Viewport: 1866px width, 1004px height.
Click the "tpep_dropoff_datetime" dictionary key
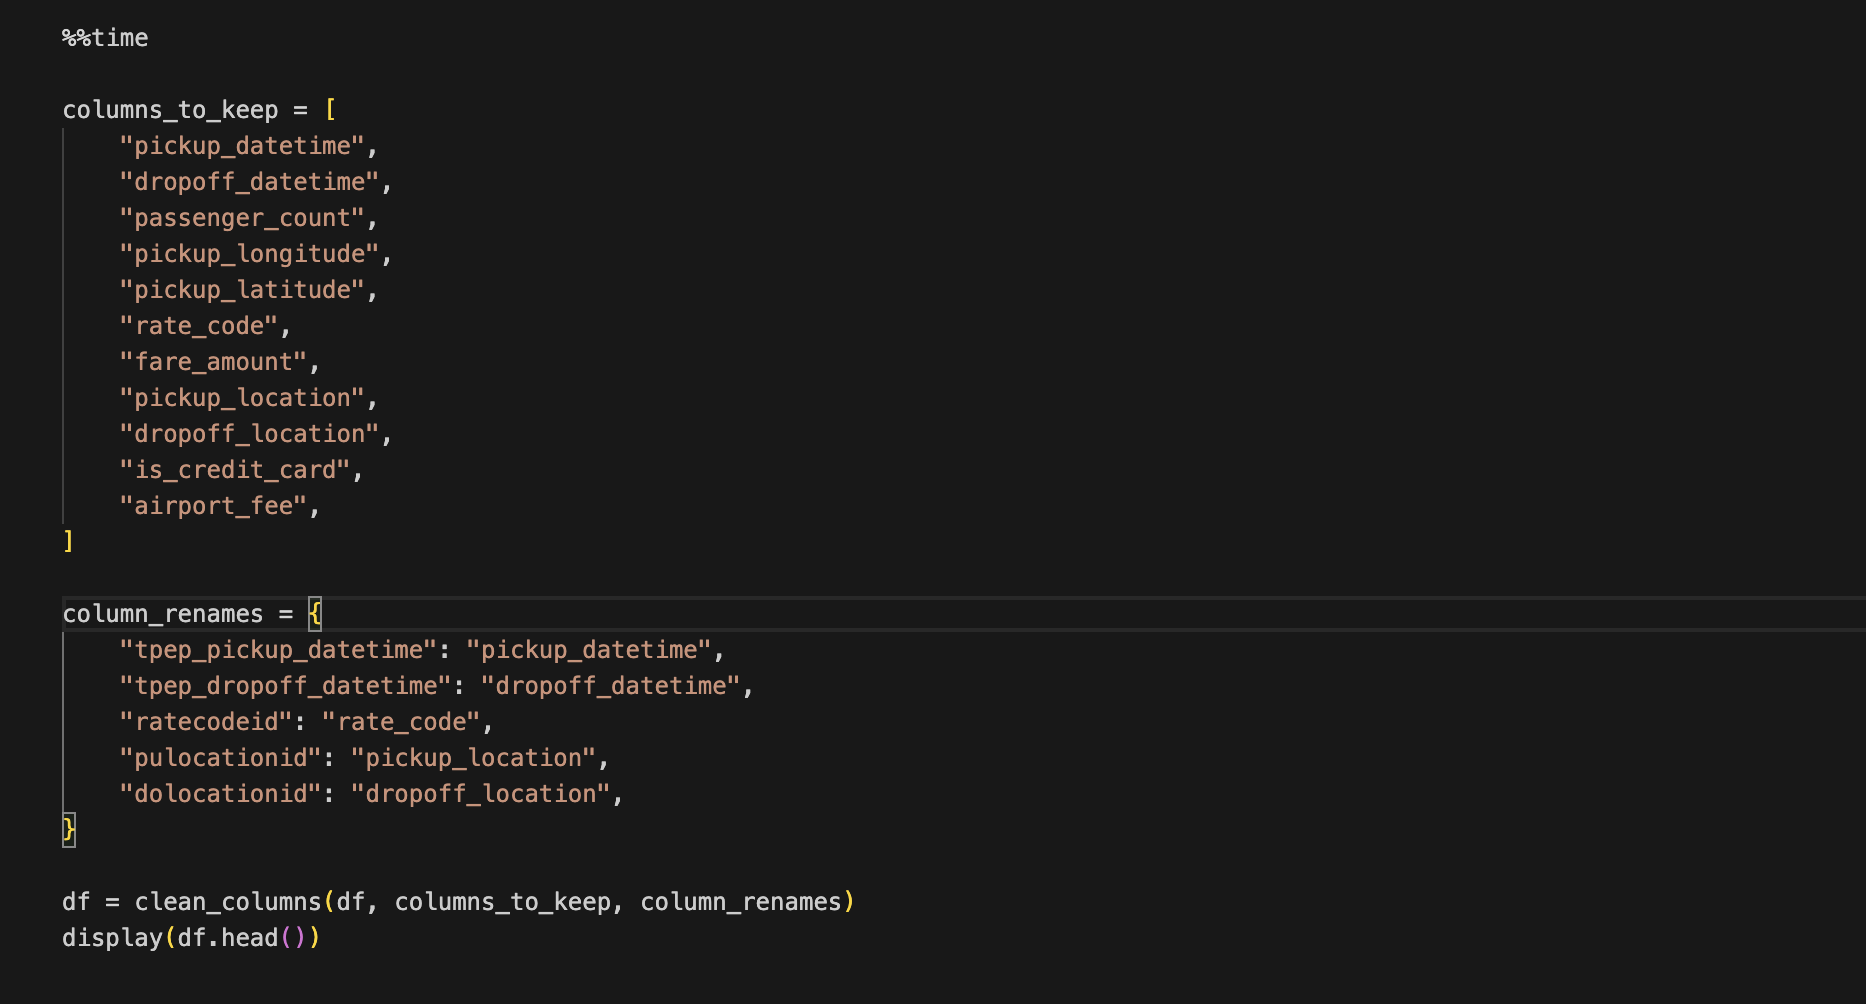click(285, 686)
